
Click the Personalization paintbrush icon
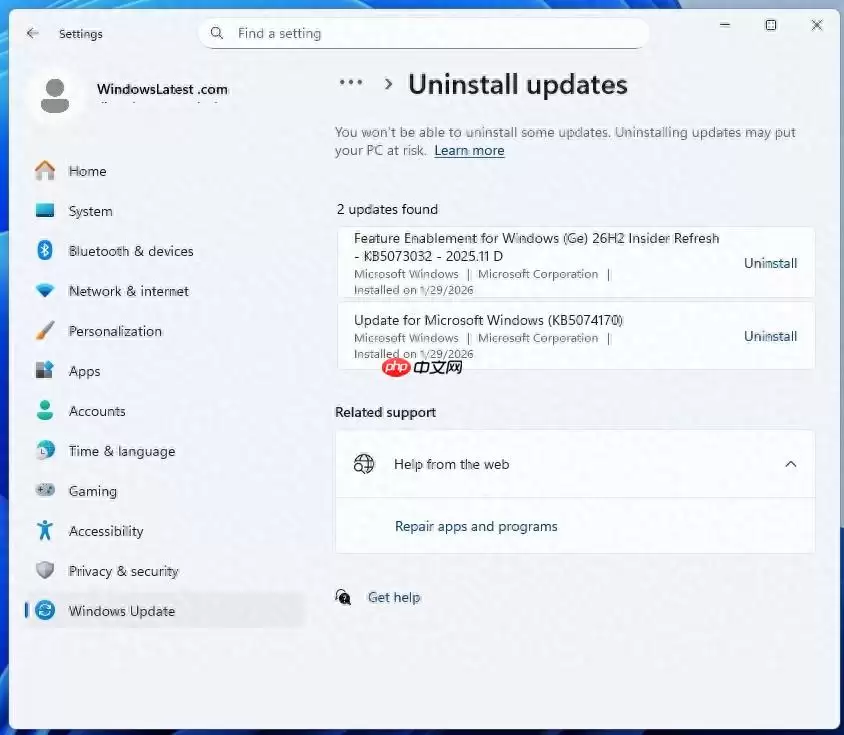coord(45,331)
